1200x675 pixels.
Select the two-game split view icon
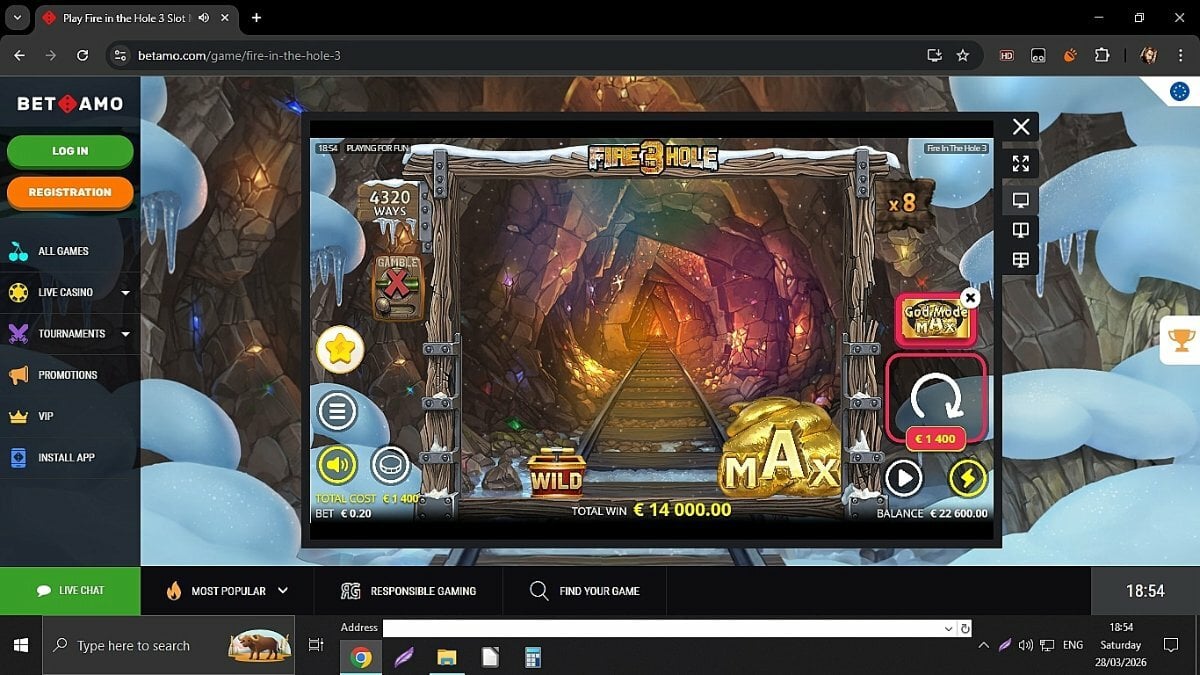(x=1020, y=230)
